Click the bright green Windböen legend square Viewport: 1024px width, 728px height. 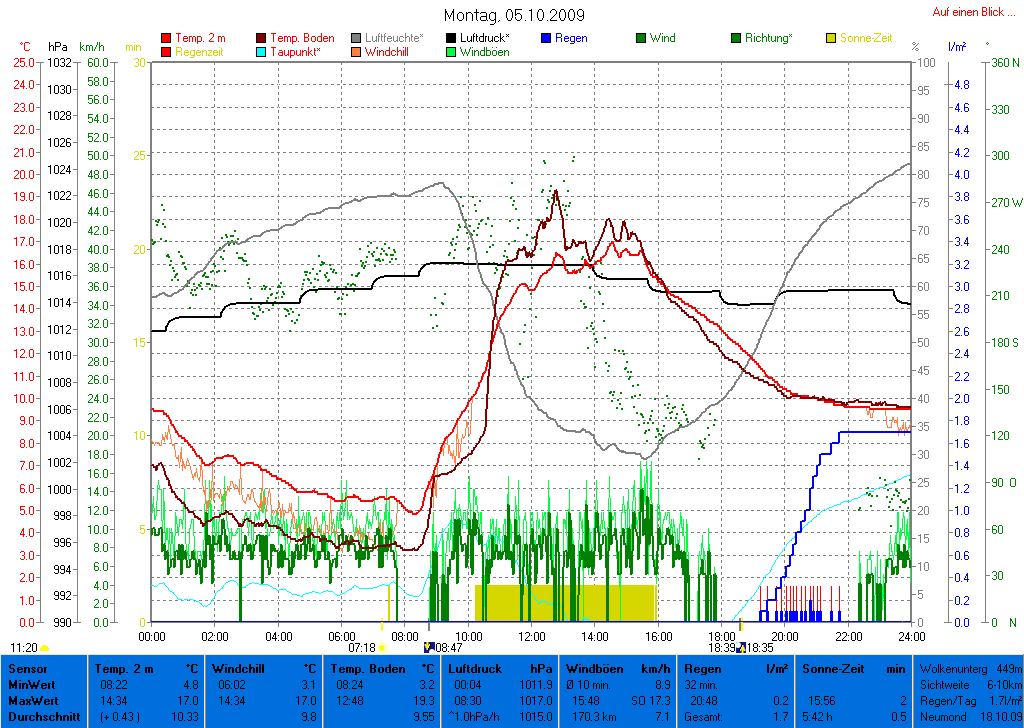pyautogui.click(x=451, y=51)
